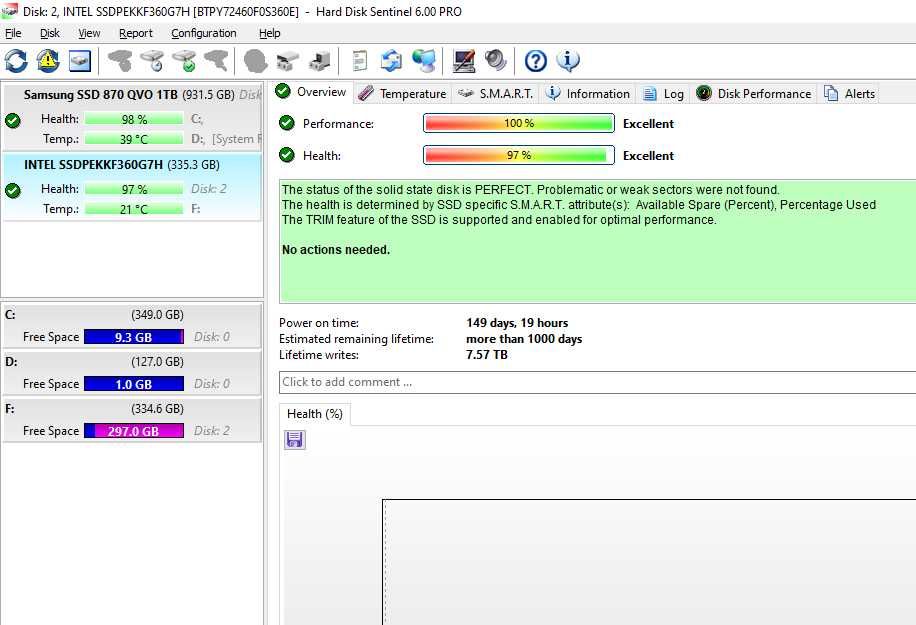This screenshot has height=625, width=916.
Task: Click the disk with clock test icon
Action: pyautogui.click(x=152, y=61)
